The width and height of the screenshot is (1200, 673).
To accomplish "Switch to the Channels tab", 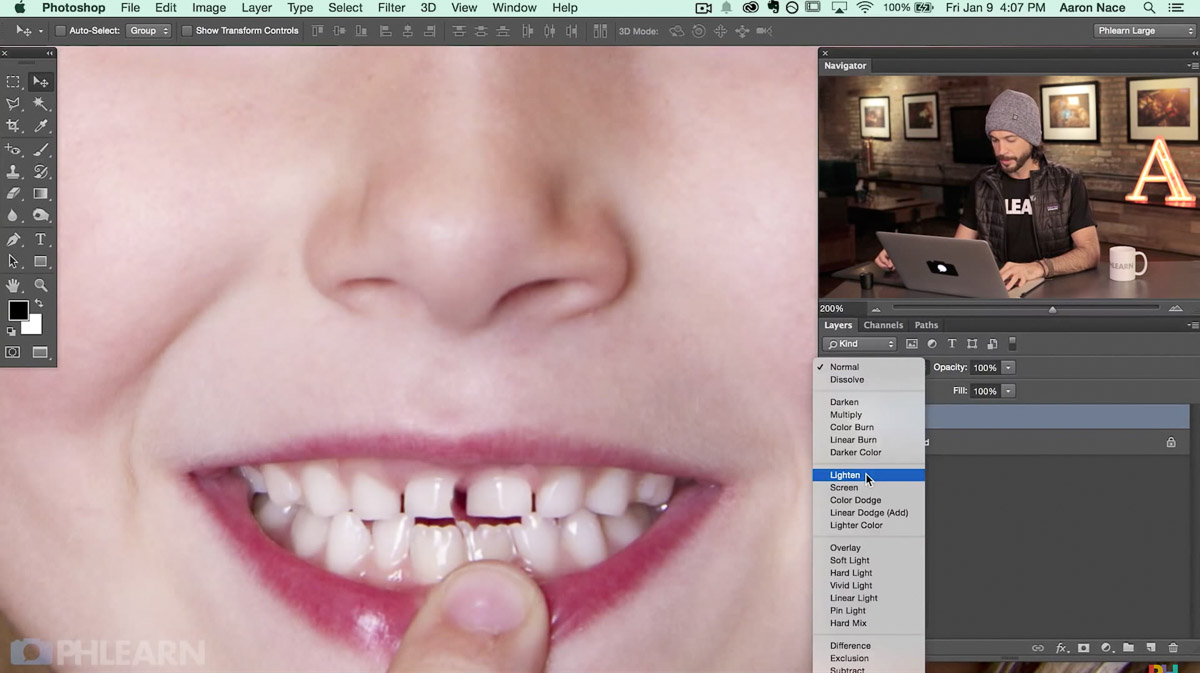I will pyautogui.click(x=884, y=325).
